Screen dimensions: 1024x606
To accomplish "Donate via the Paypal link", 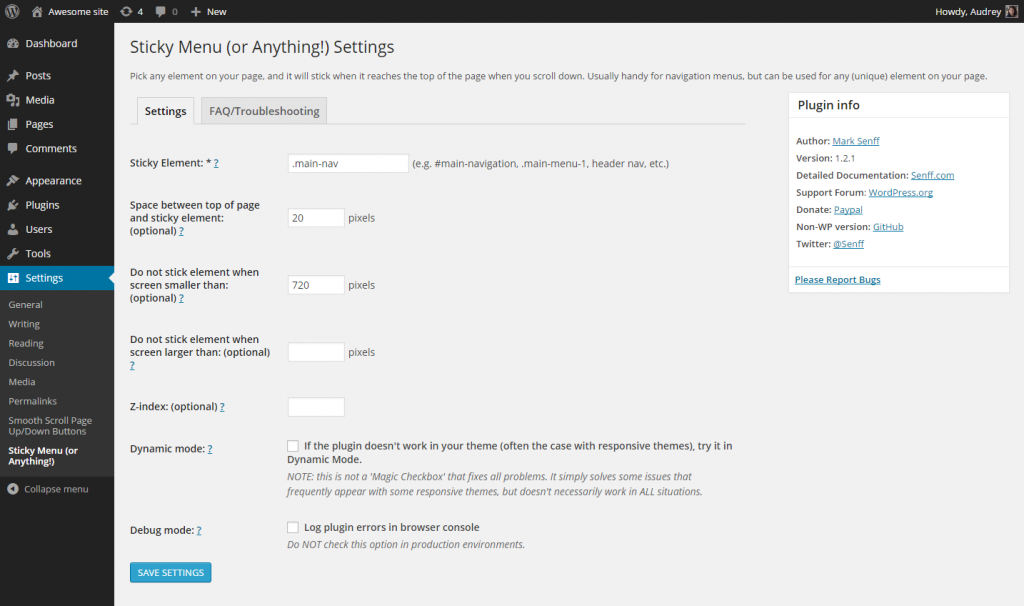I will [848, 209].
